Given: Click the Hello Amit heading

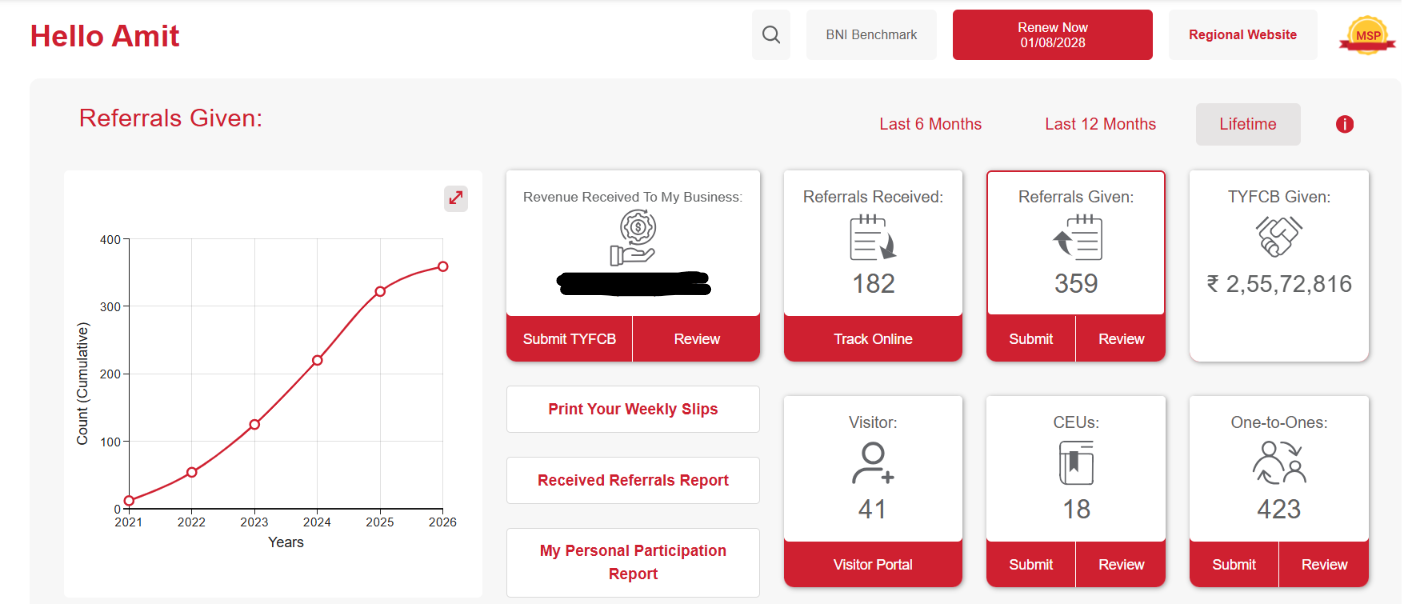Looking at the screenshot, I should [105, 36].
